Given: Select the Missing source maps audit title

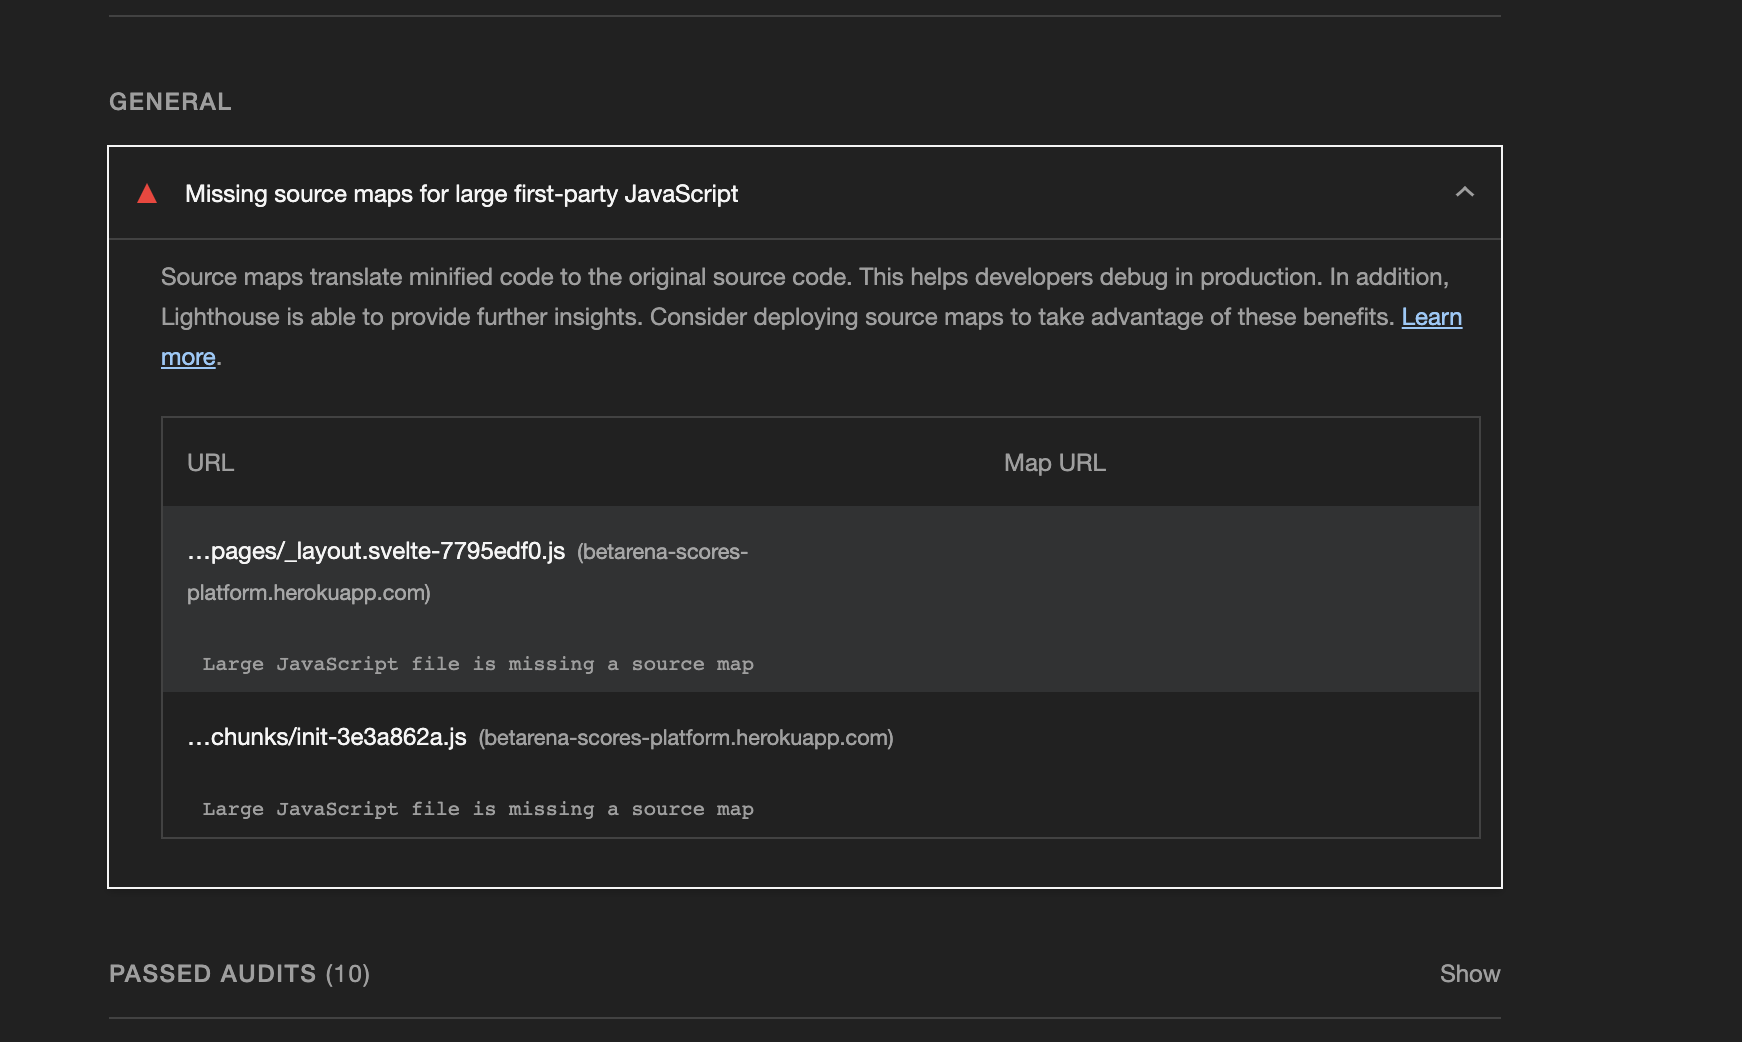Looking at the screenshot, I should click(x=461, y=194).
